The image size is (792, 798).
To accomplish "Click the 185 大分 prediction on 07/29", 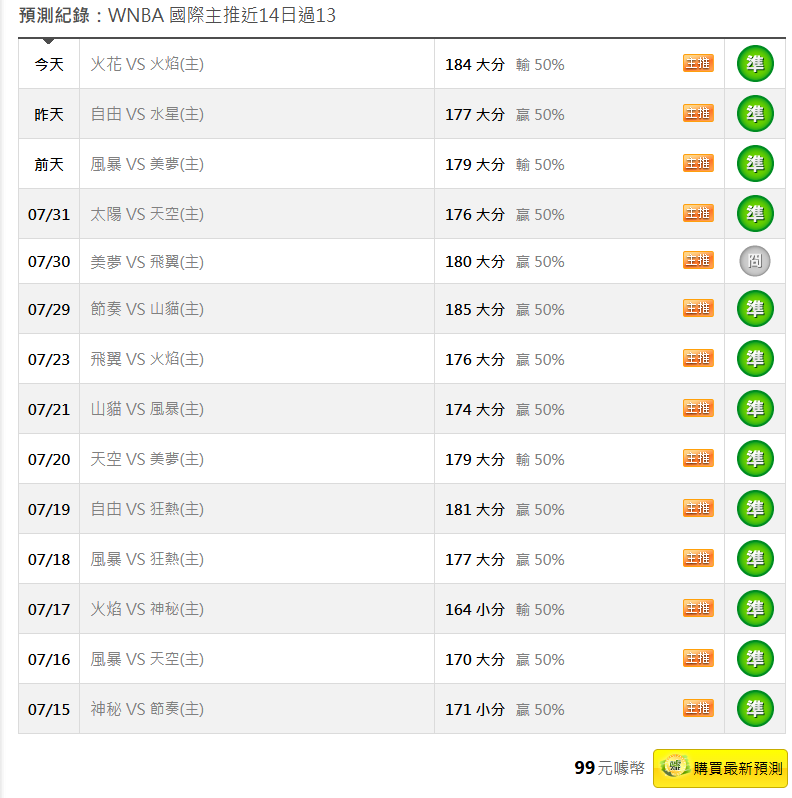I will (474, 309).
